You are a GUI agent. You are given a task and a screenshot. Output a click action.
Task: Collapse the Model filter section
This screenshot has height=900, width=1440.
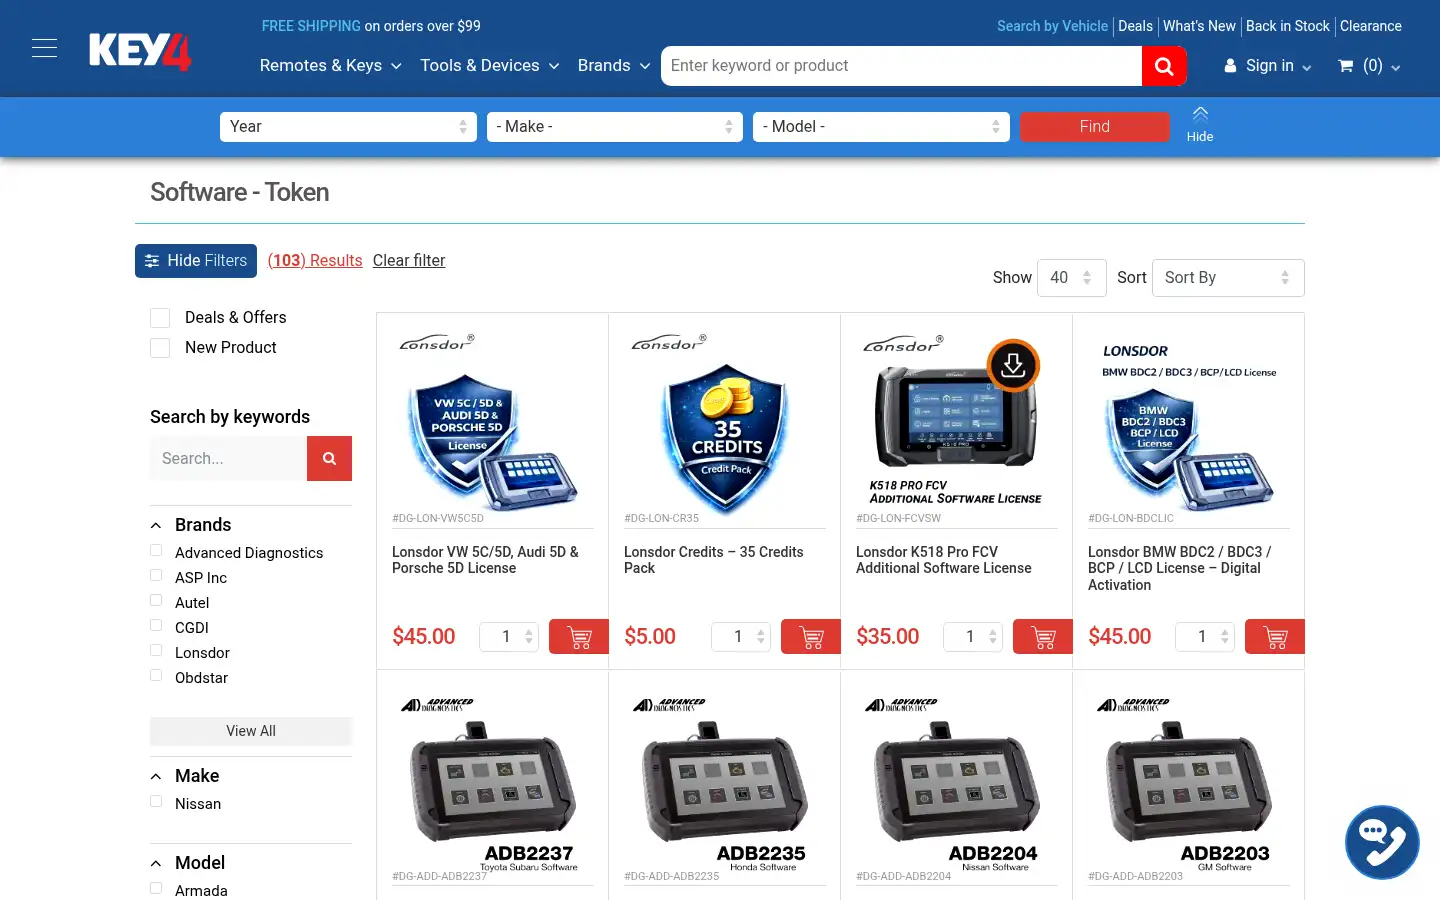156,864
